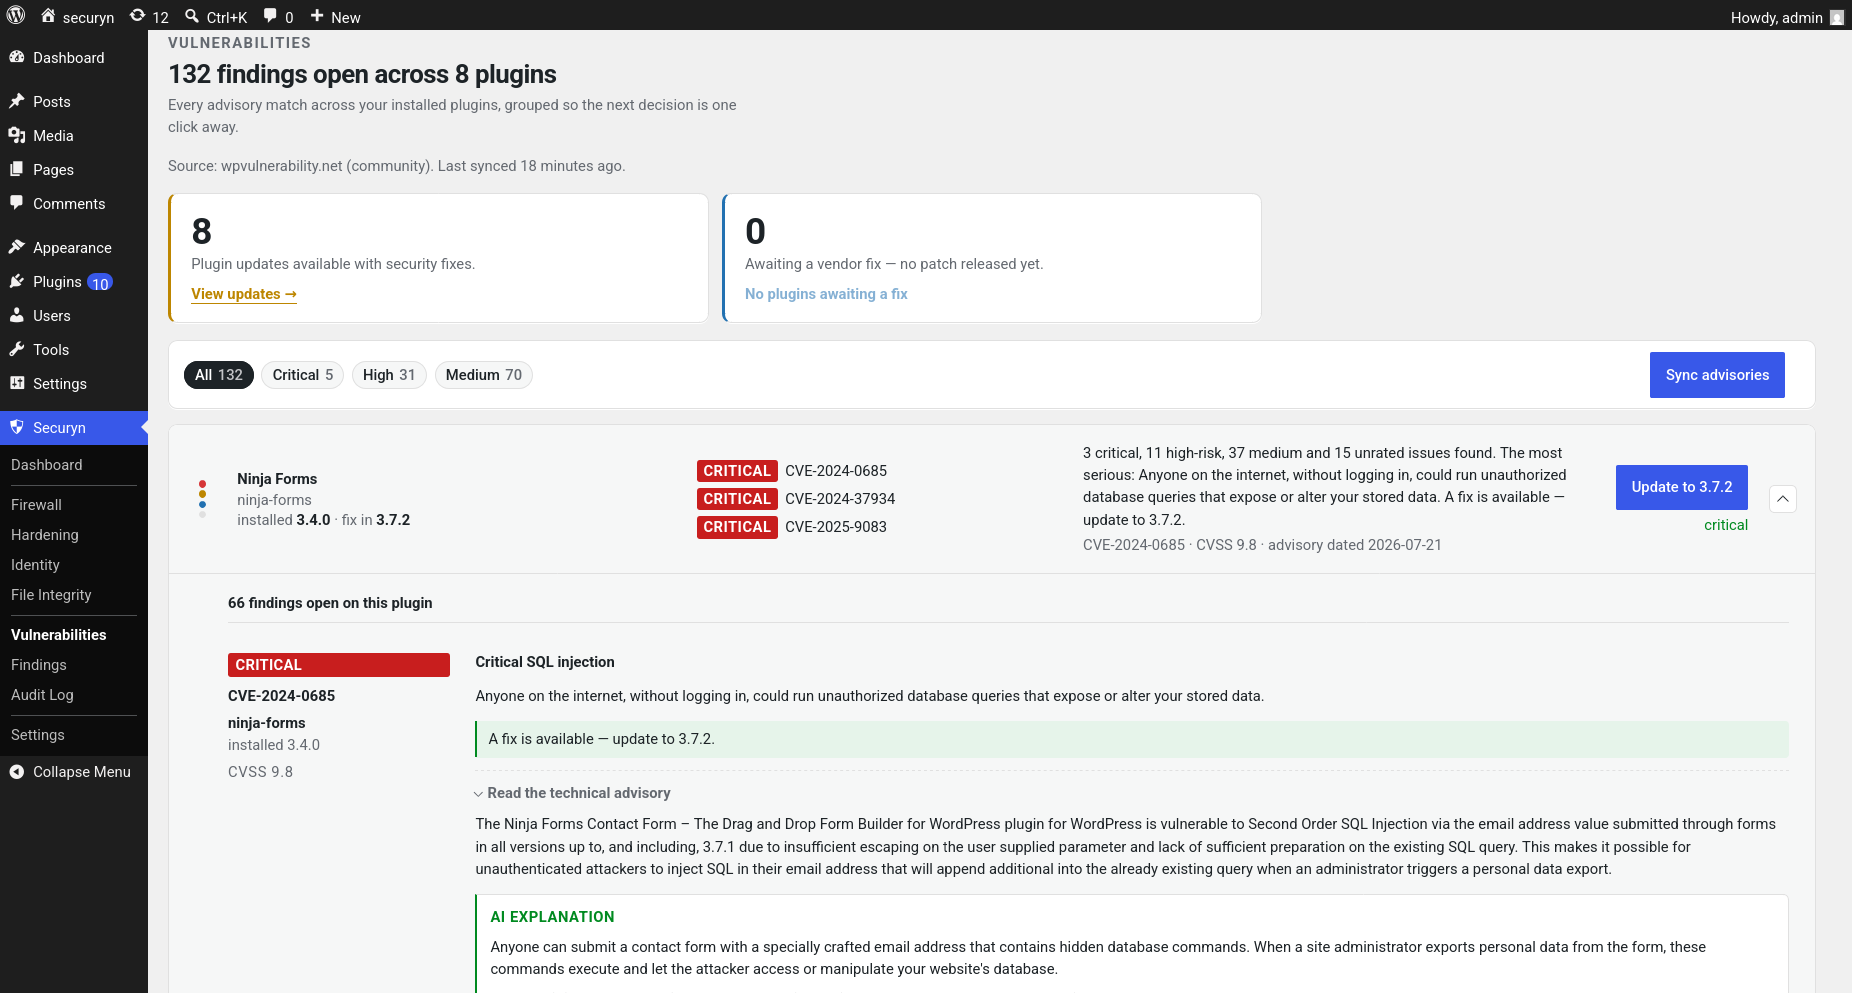Filter findings by High 31
The width and height of the screenshot is (1852, 994).
tap(389, 375)
